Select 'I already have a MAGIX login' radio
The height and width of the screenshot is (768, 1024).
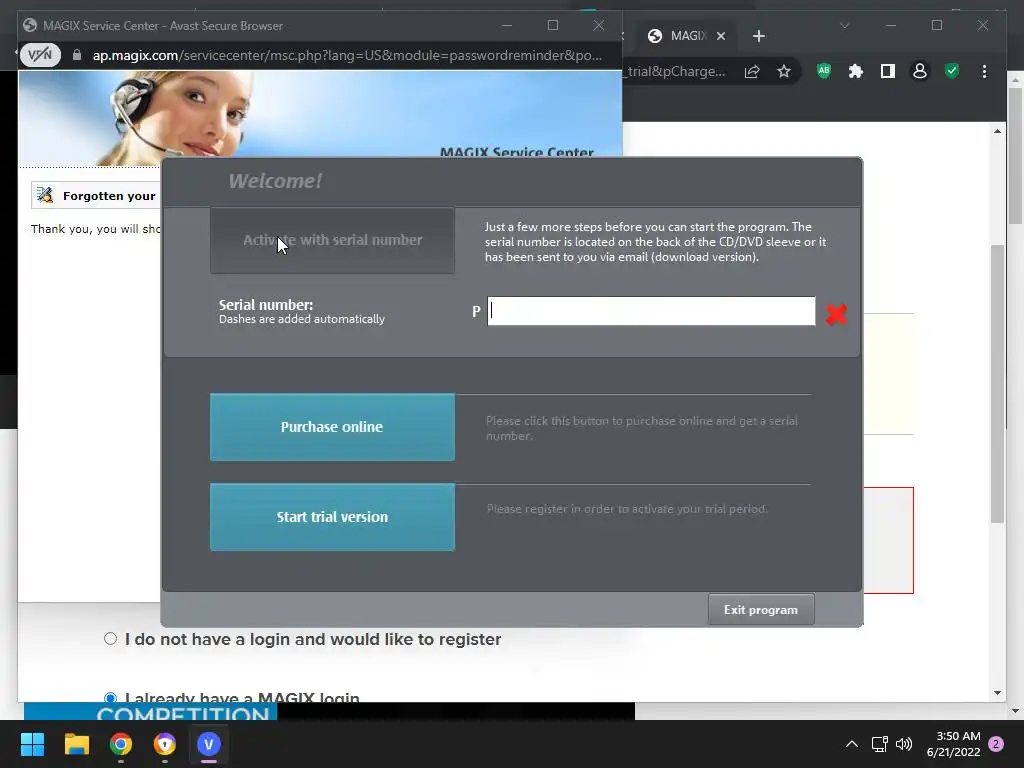pyautogui.click(x=110, y=698)
